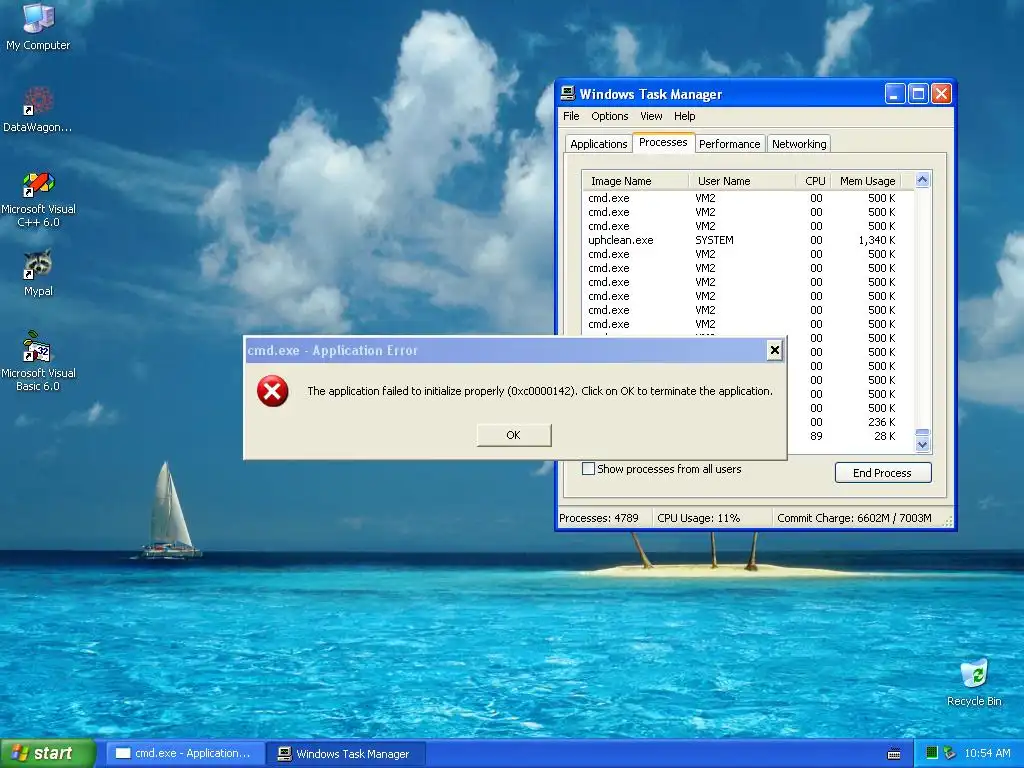Close the Windows Task Manager window

click(941, 94)
